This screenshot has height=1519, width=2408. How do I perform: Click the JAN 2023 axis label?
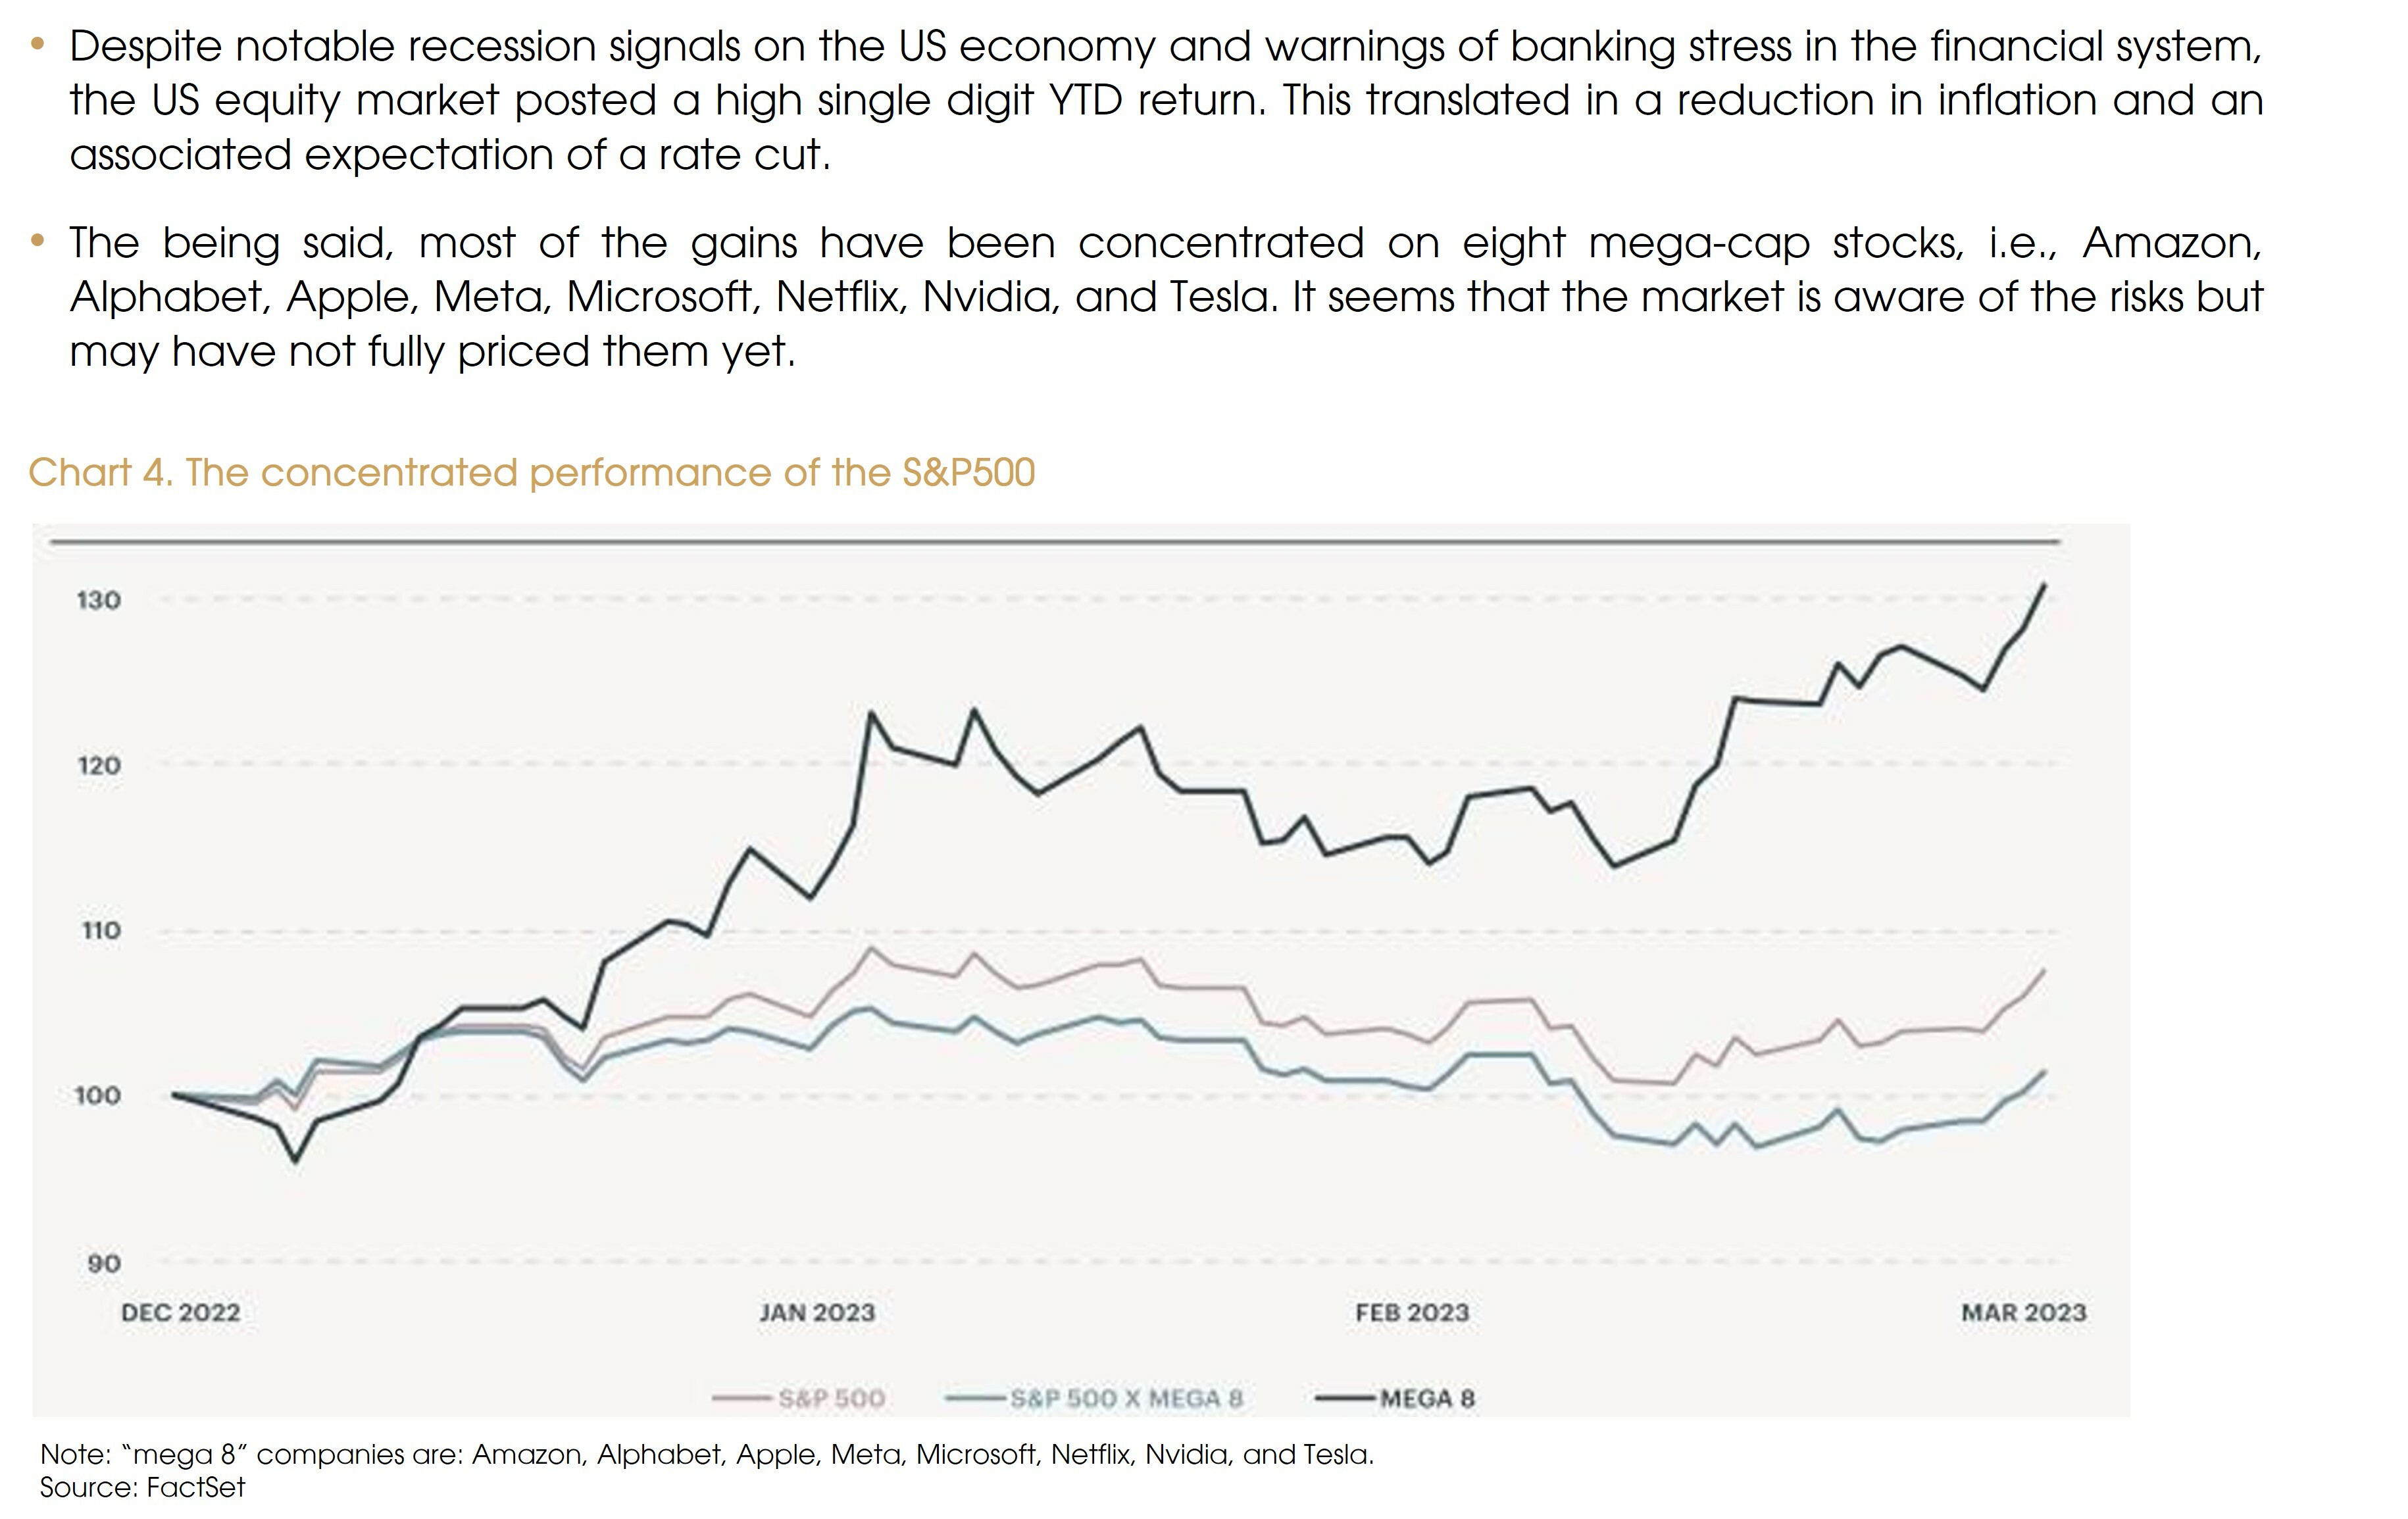tap(816, 1312)
